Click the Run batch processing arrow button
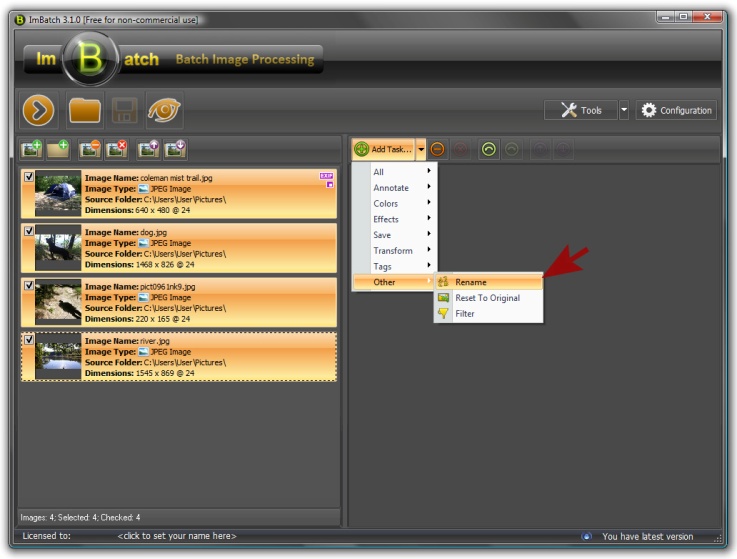Image resolution: width=737 pixels, height=559 pixels. pos(38,110)
